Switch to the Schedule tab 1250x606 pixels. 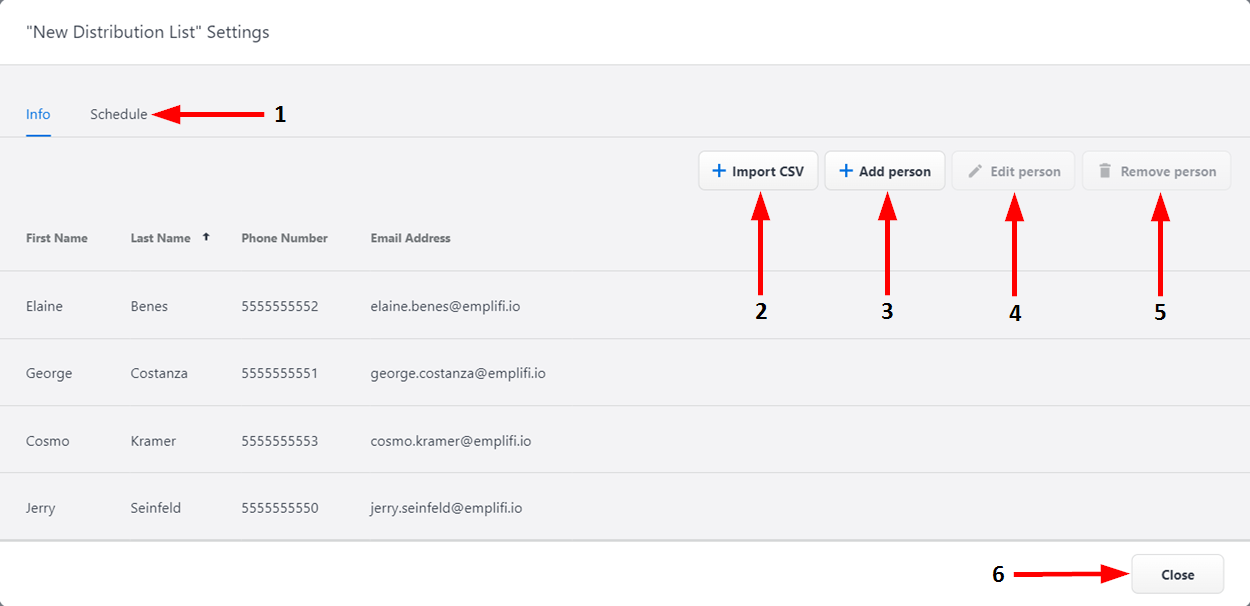[118, 114]
